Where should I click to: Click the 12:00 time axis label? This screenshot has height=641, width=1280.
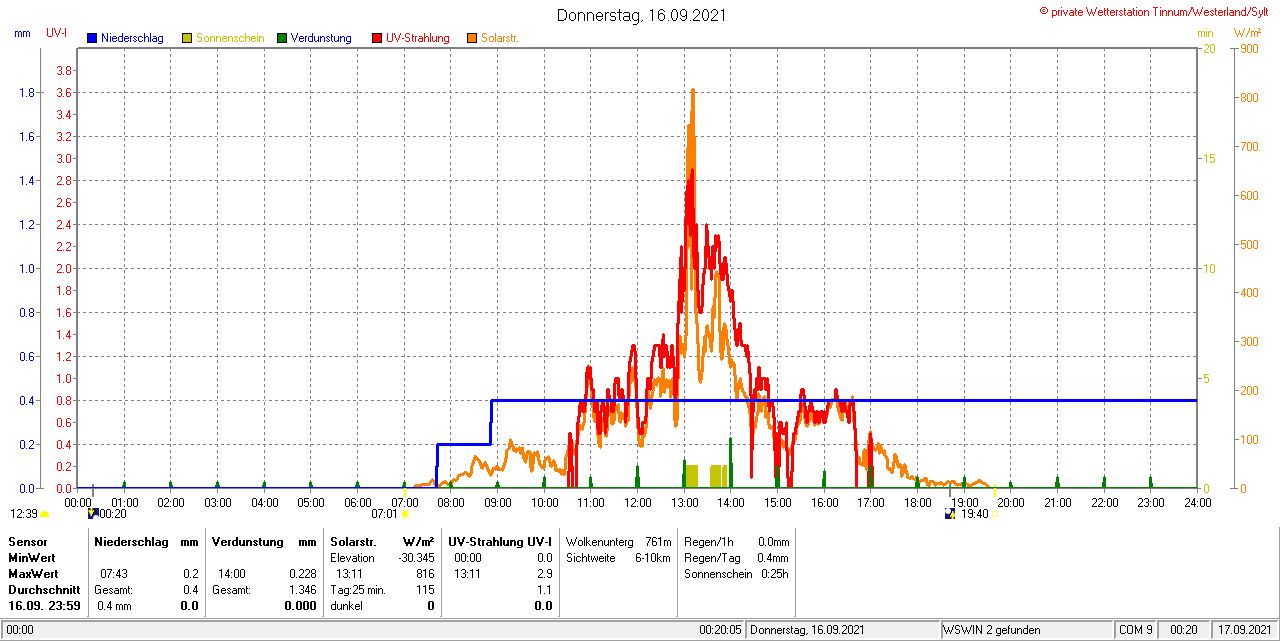(x=637, y=502)
